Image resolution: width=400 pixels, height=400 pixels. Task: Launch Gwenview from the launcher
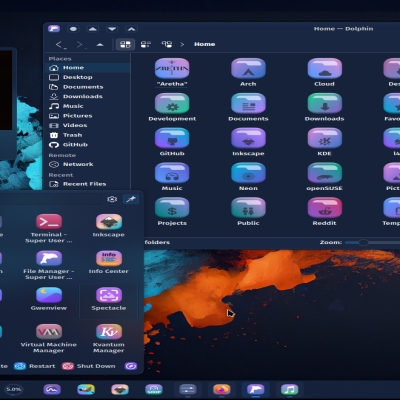coord(49,299)
